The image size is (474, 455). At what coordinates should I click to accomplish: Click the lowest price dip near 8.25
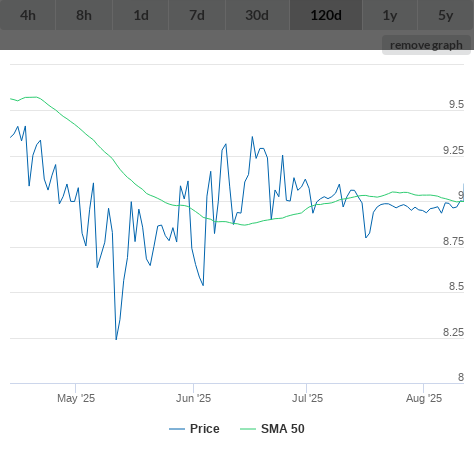click(x=116, y=339)
